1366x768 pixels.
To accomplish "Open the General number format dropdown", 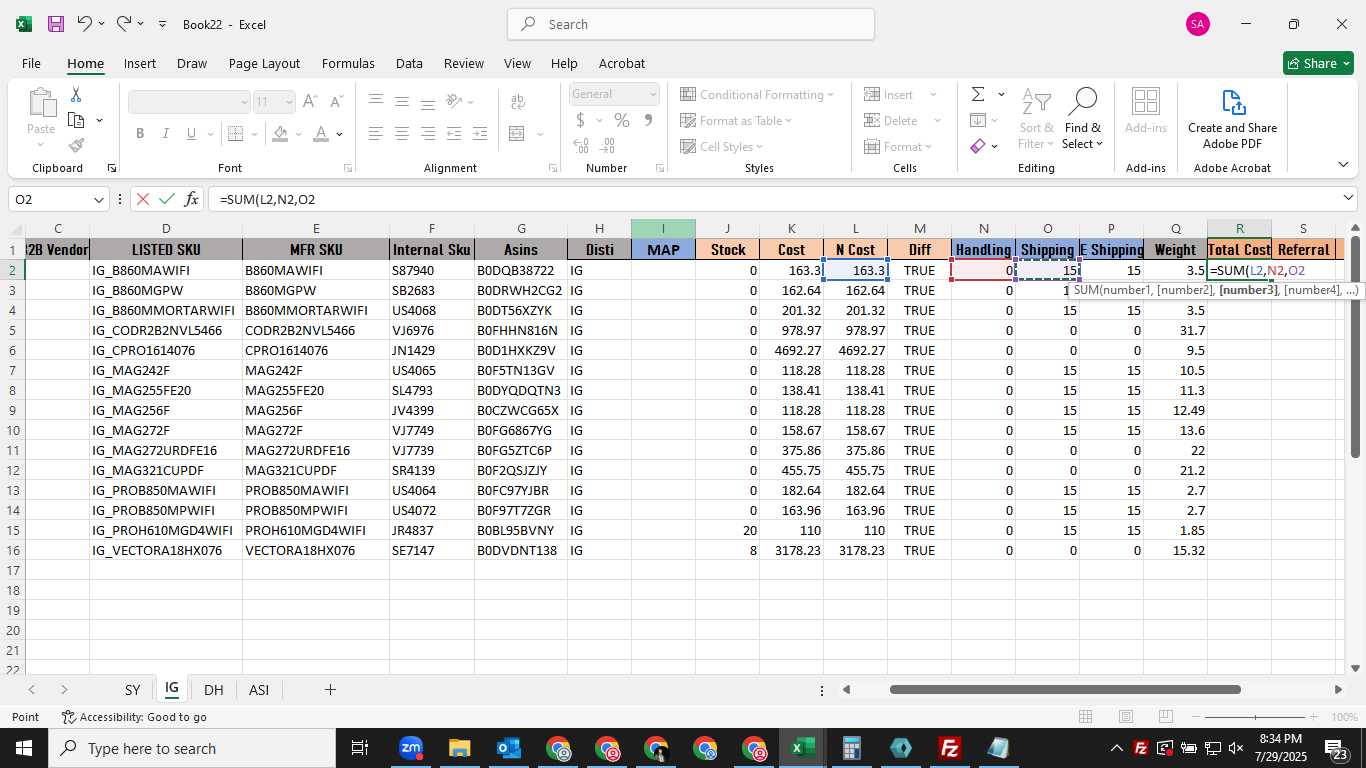I will [x=653, y=94].
